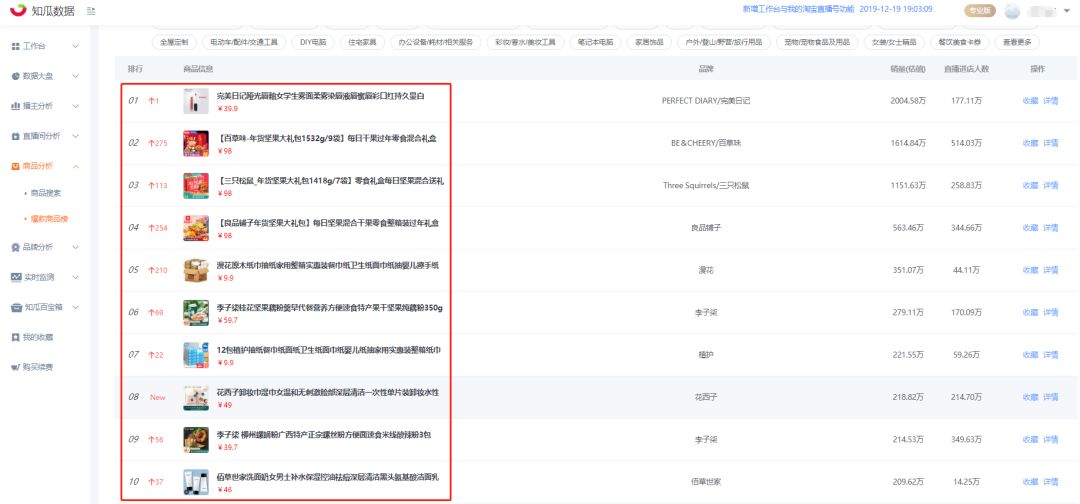Image resolution: width=1080 pixels, height=504 pixels.
Task: Open 花西子 makeup remover wipes thumbnail
Action: (196, 397)
